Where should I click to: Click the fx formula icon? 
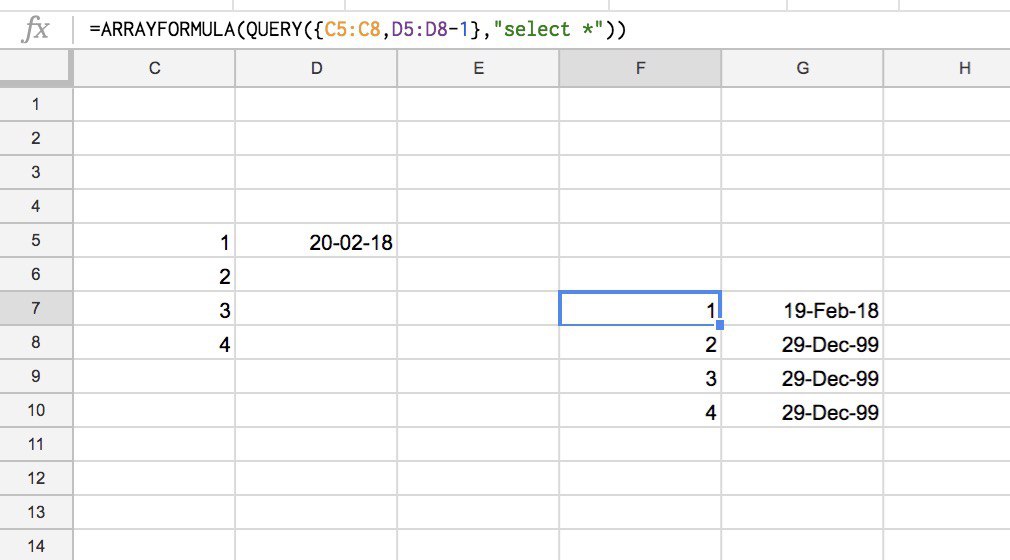tap(35, 30)
